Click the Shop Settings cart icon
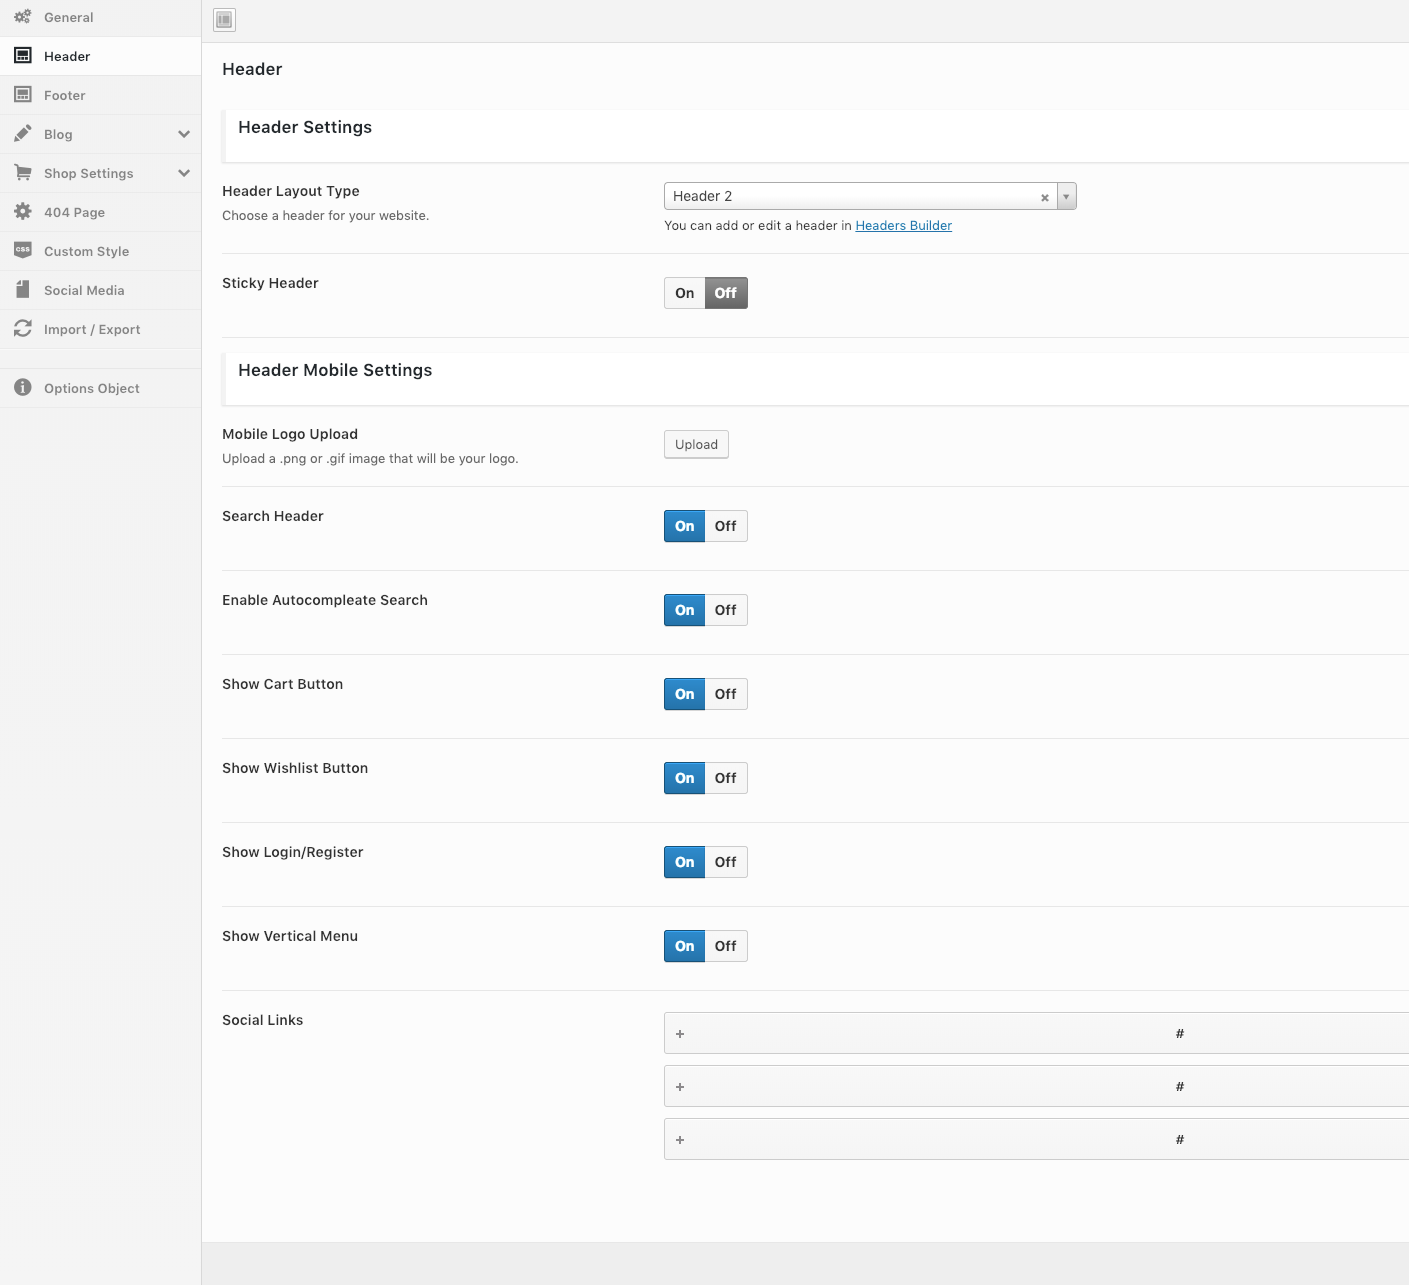The width and height of the screenshot is (1409, 1285). click(x=22, y=173)
